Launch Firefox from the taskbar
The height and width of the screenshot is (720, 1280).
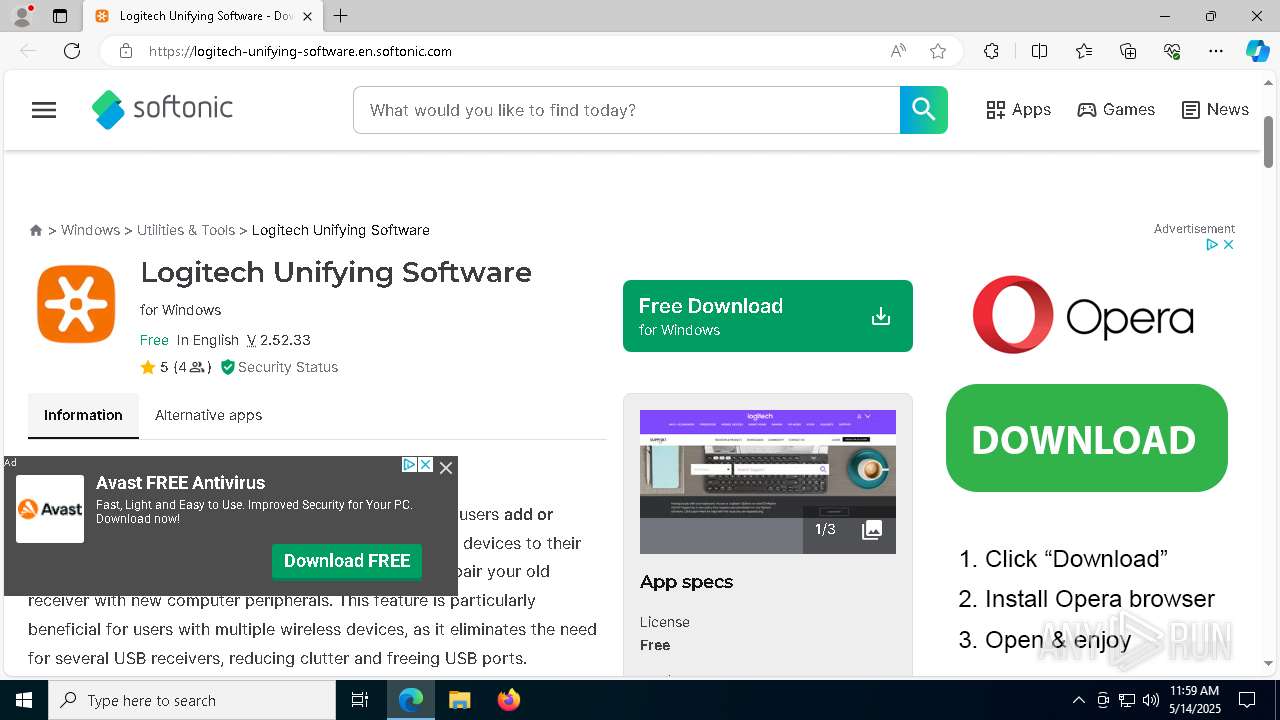[x=508, y=700]
